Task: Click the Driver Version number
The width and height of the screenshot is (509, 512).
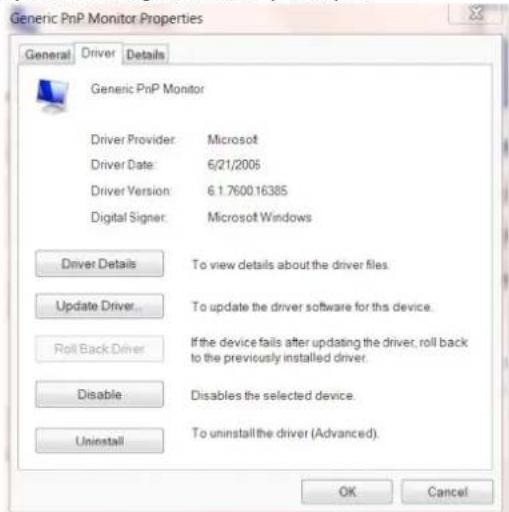Action: pos(247,191)
